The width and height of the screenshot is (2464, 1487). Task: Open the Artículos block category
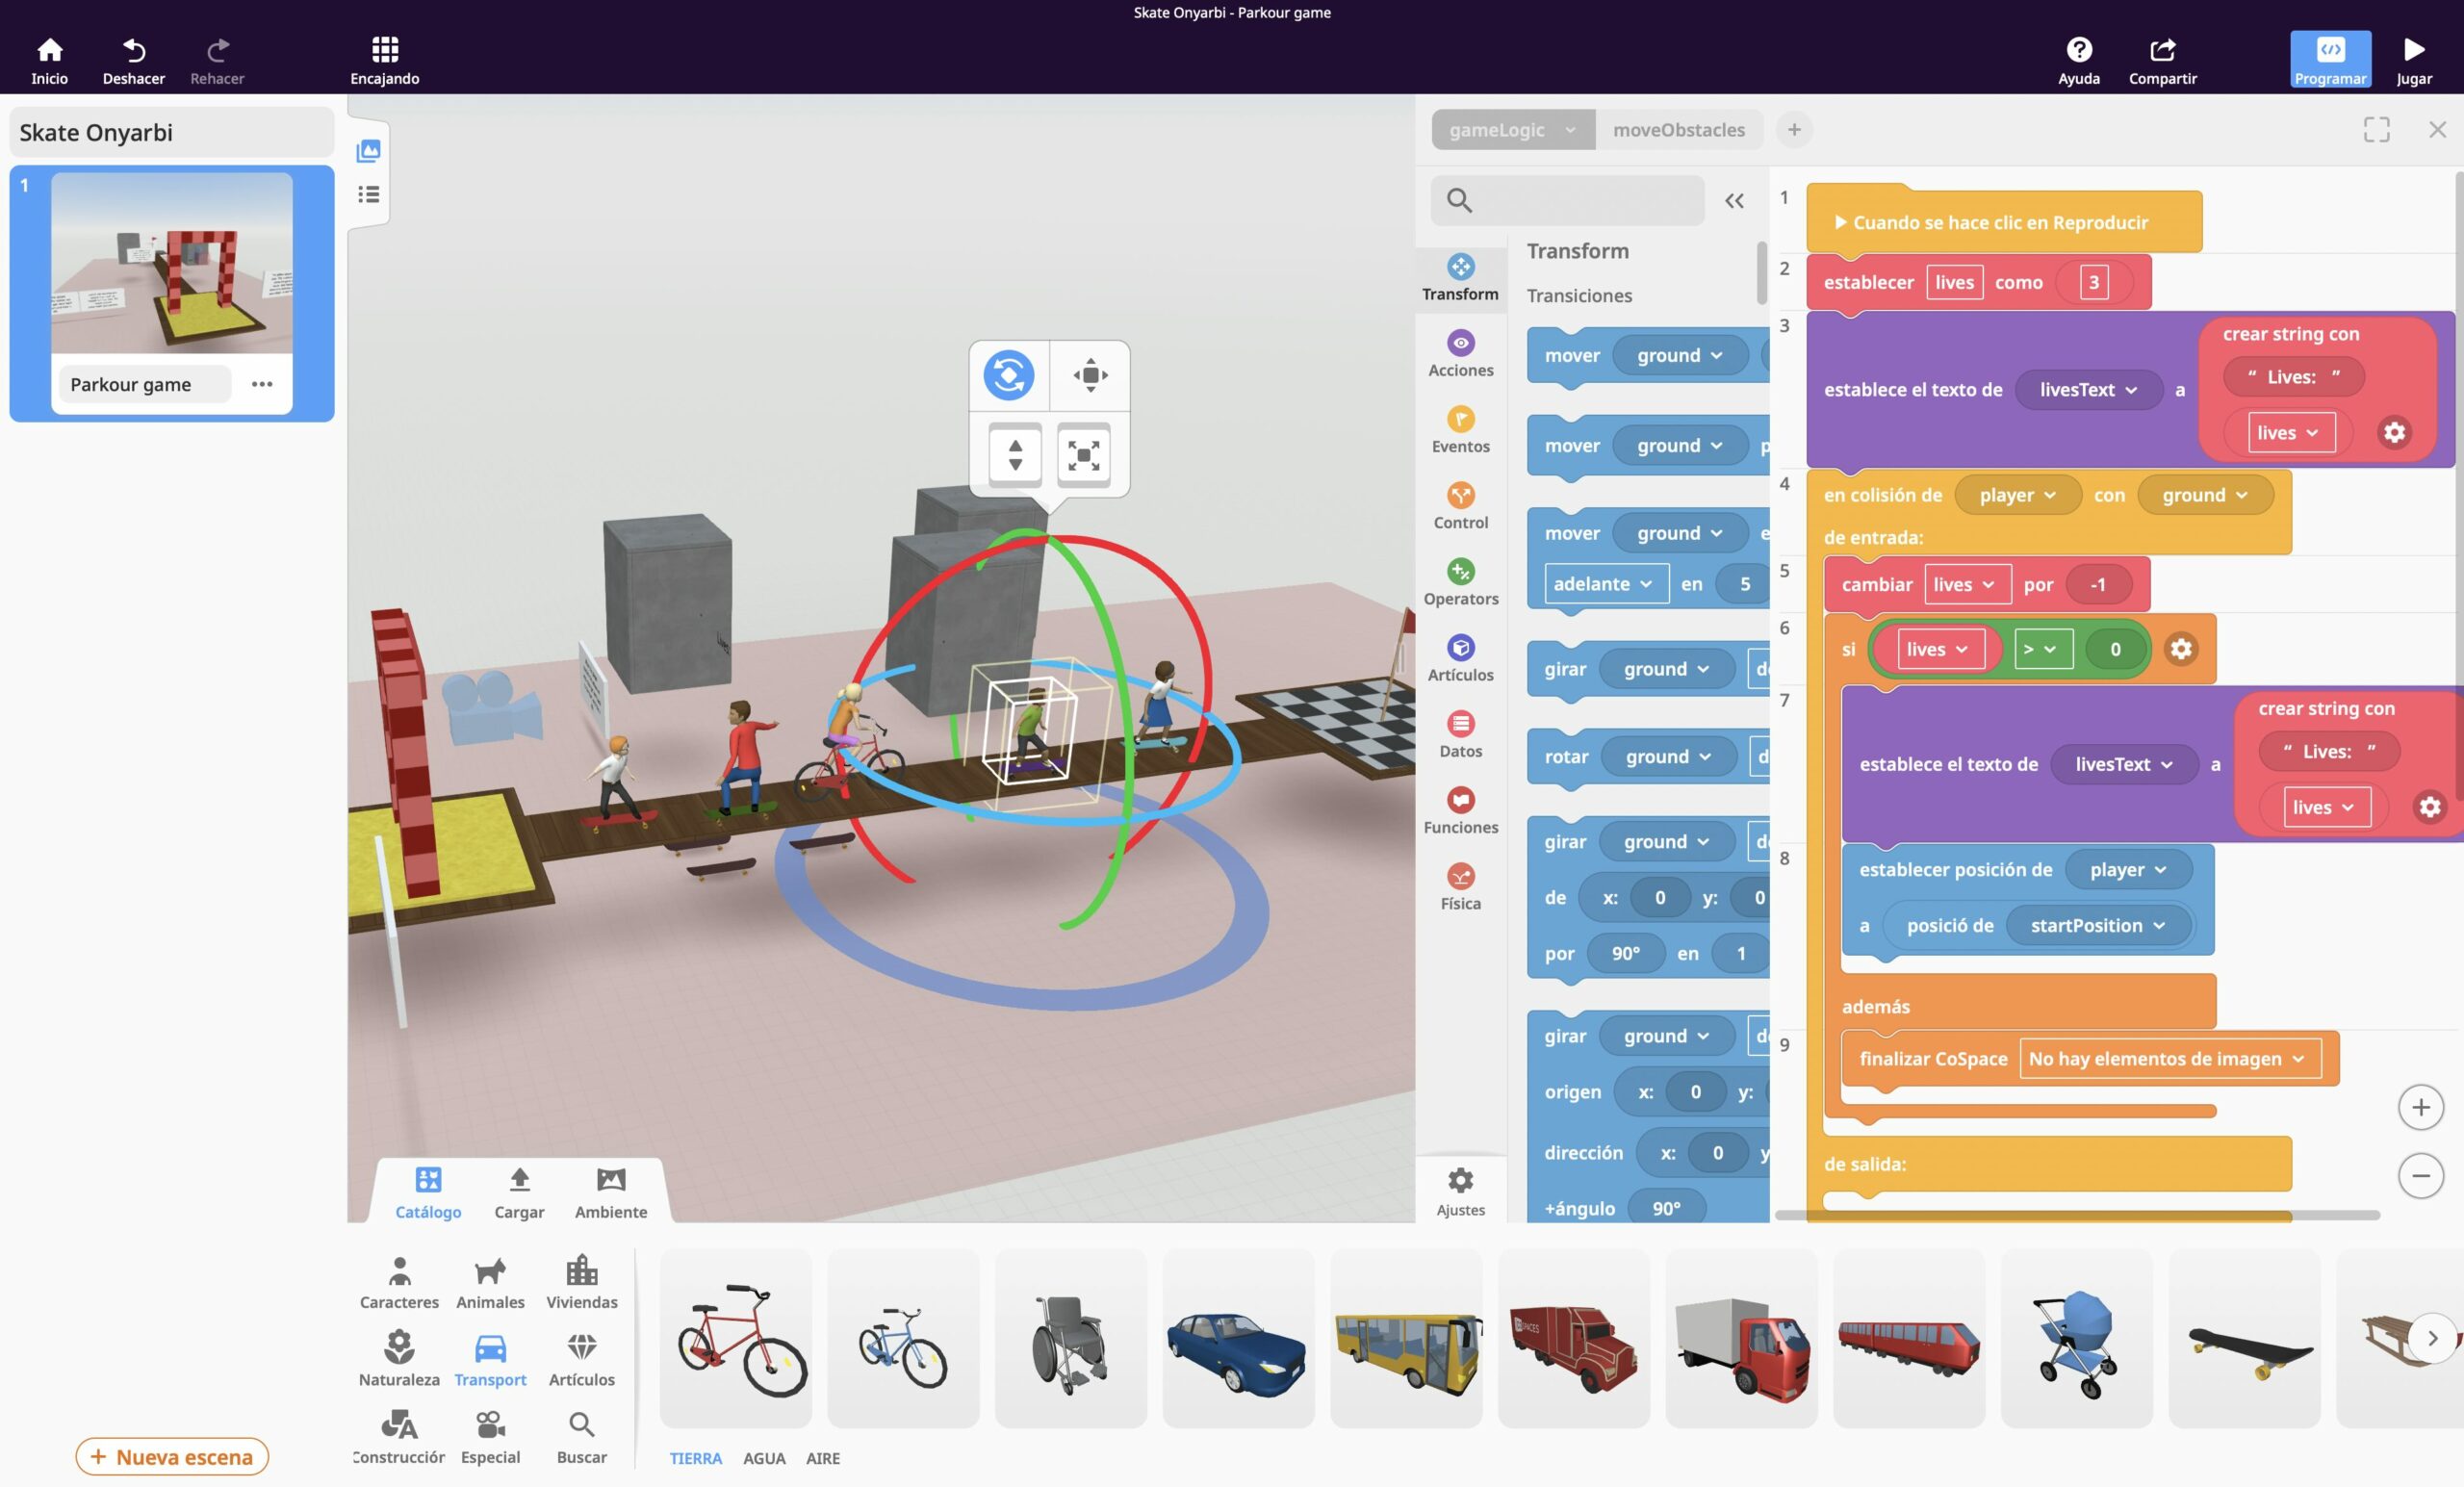coord(1460,658)
